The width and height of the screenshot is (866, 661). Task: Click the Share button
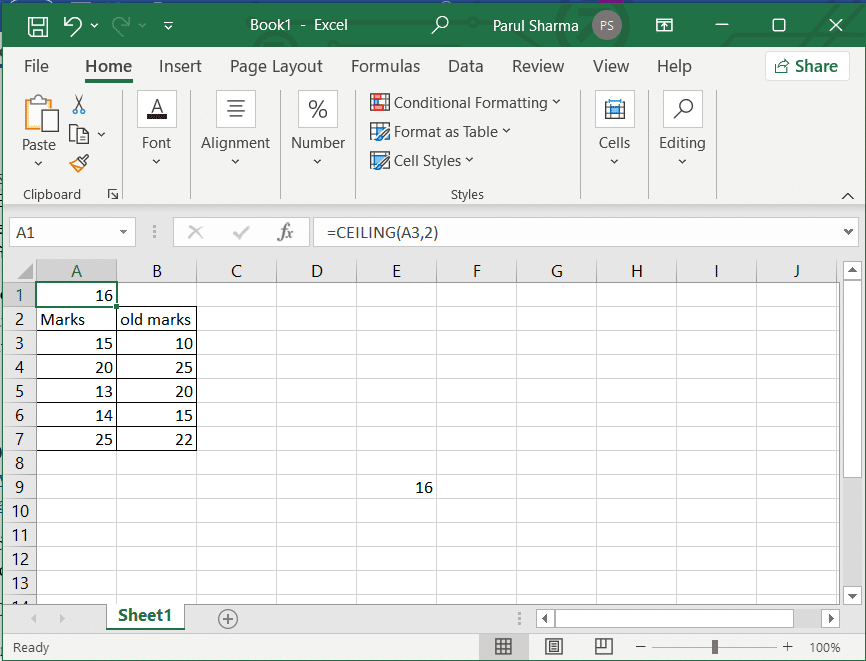807,66
